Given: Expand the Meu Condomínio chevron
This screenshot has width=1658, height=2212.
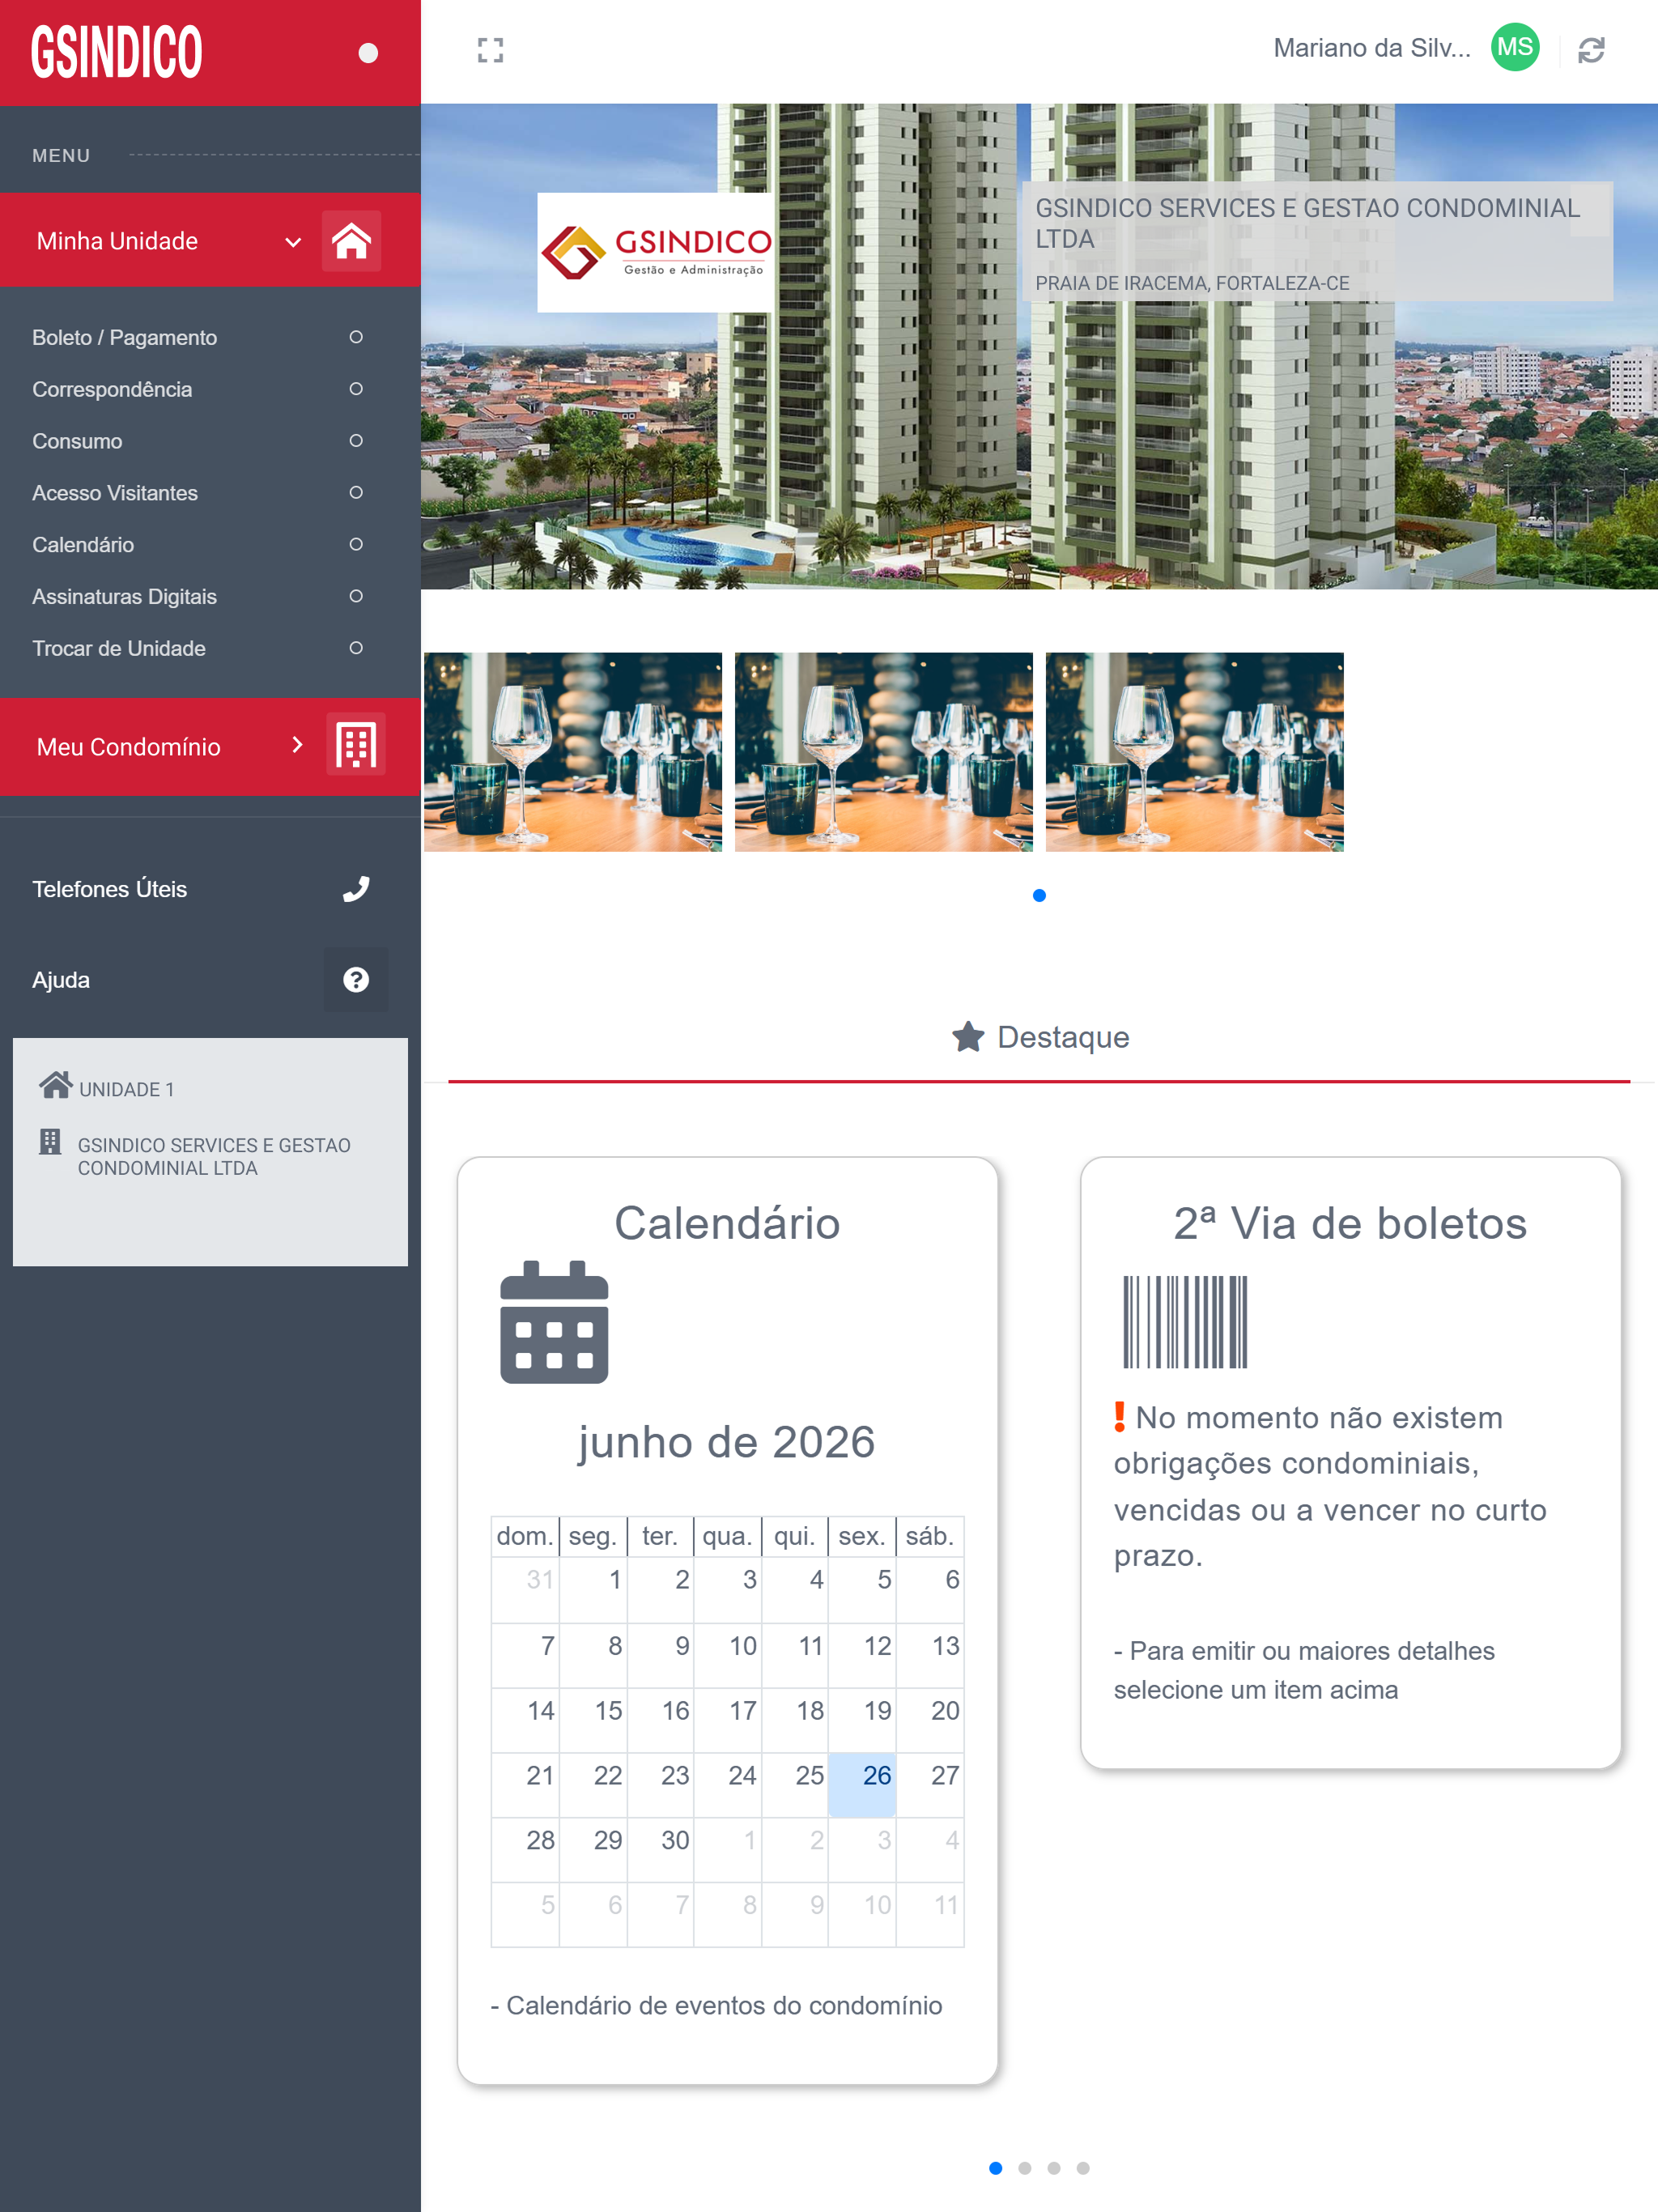Looking at the screenshot, I should coord(297,745).
